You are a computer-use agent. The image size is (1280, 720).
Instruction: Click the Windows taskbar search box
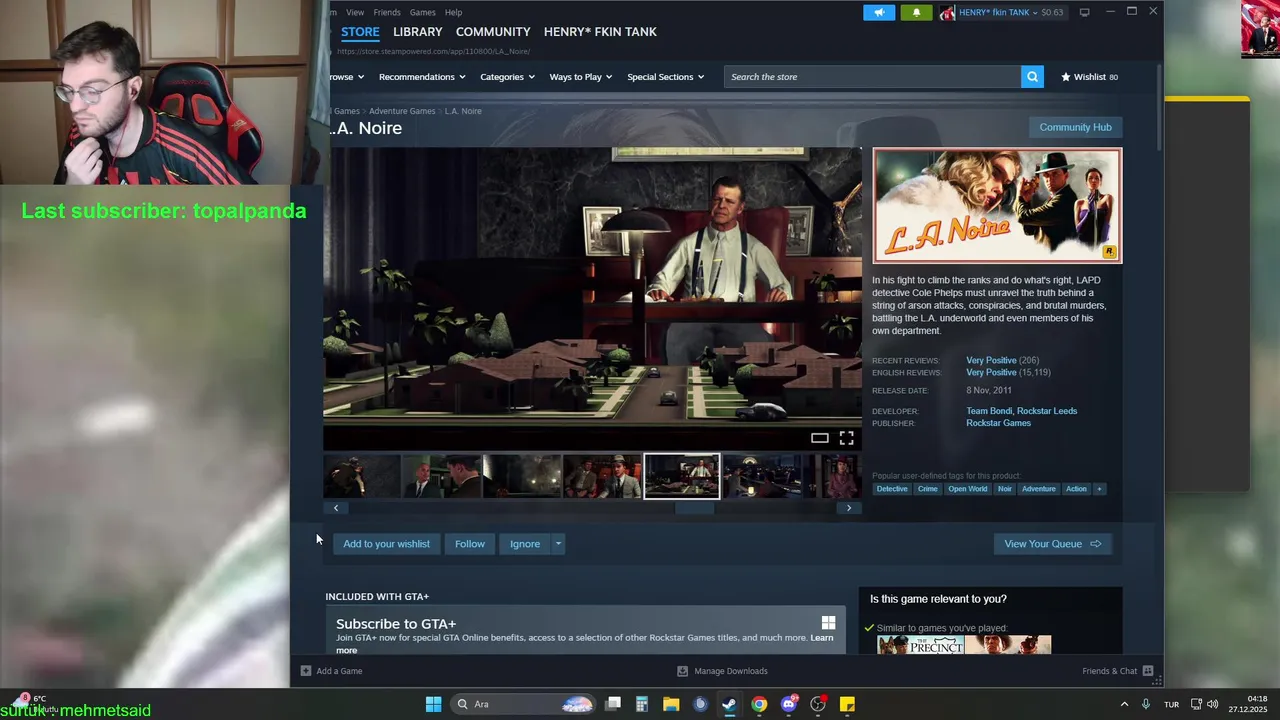(x=522, y=704)
